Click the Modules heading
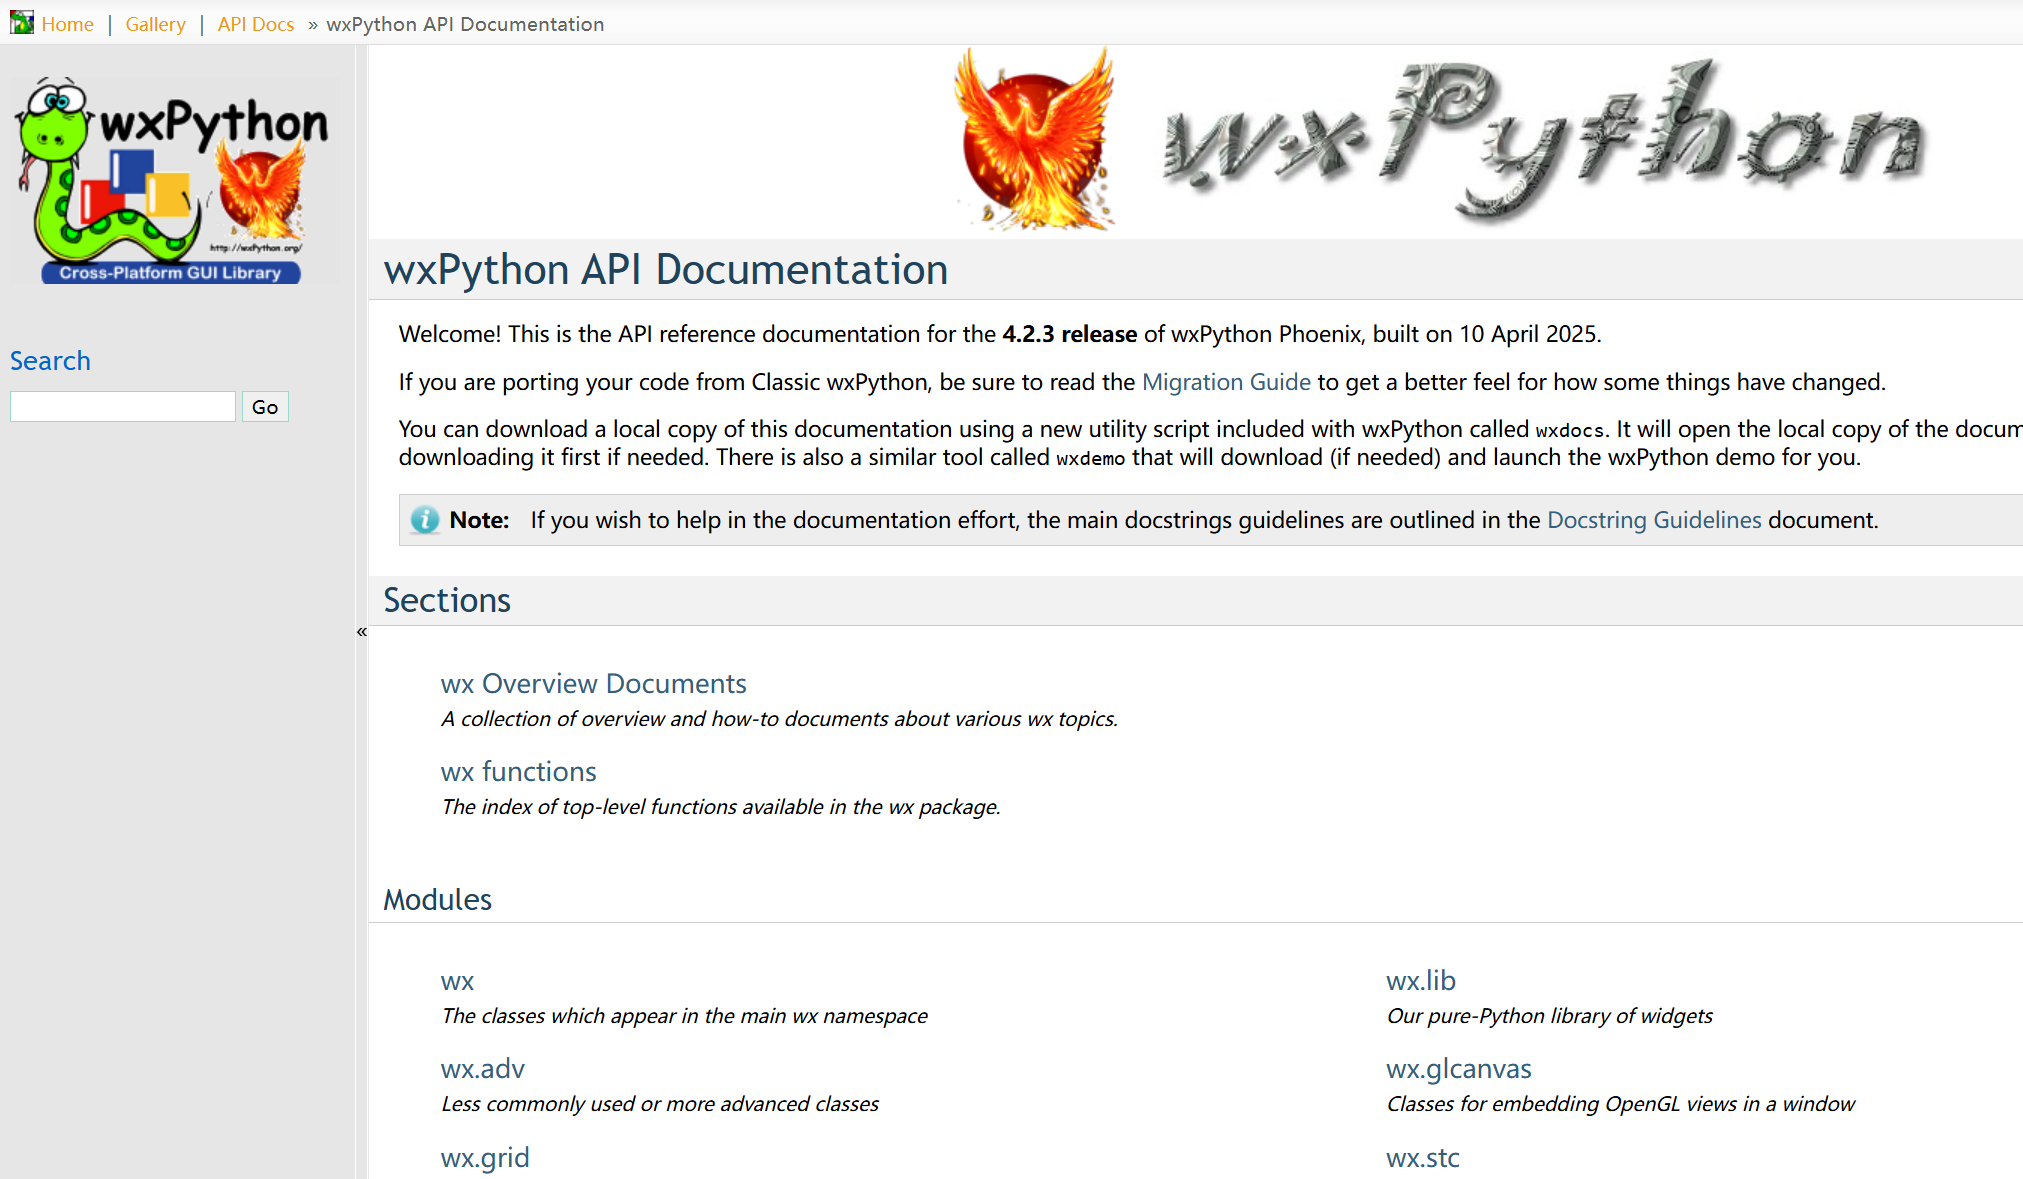This screenshot has width=2023, height=1179. click(437, 899)
